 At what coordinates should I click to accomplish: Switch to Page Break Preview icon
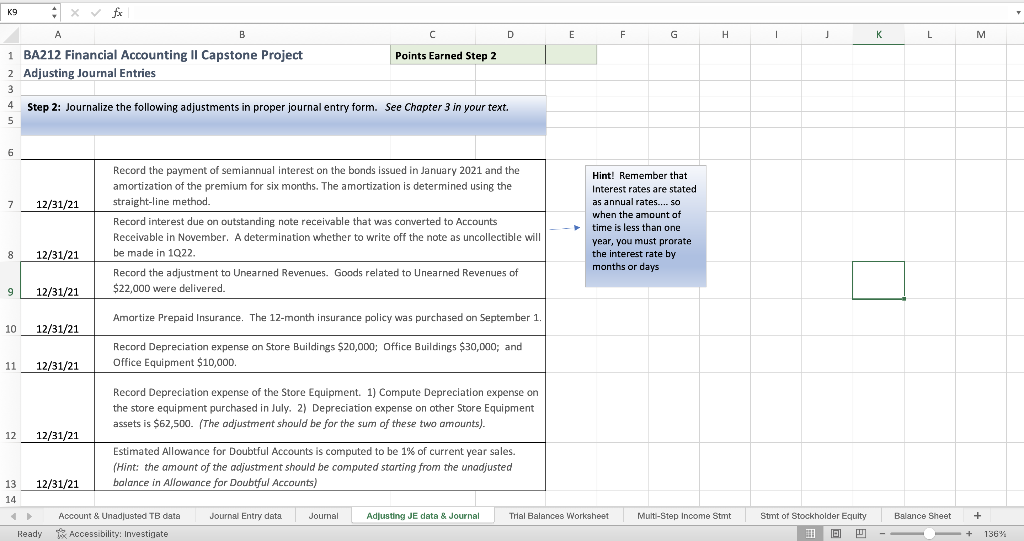(861, 534)
